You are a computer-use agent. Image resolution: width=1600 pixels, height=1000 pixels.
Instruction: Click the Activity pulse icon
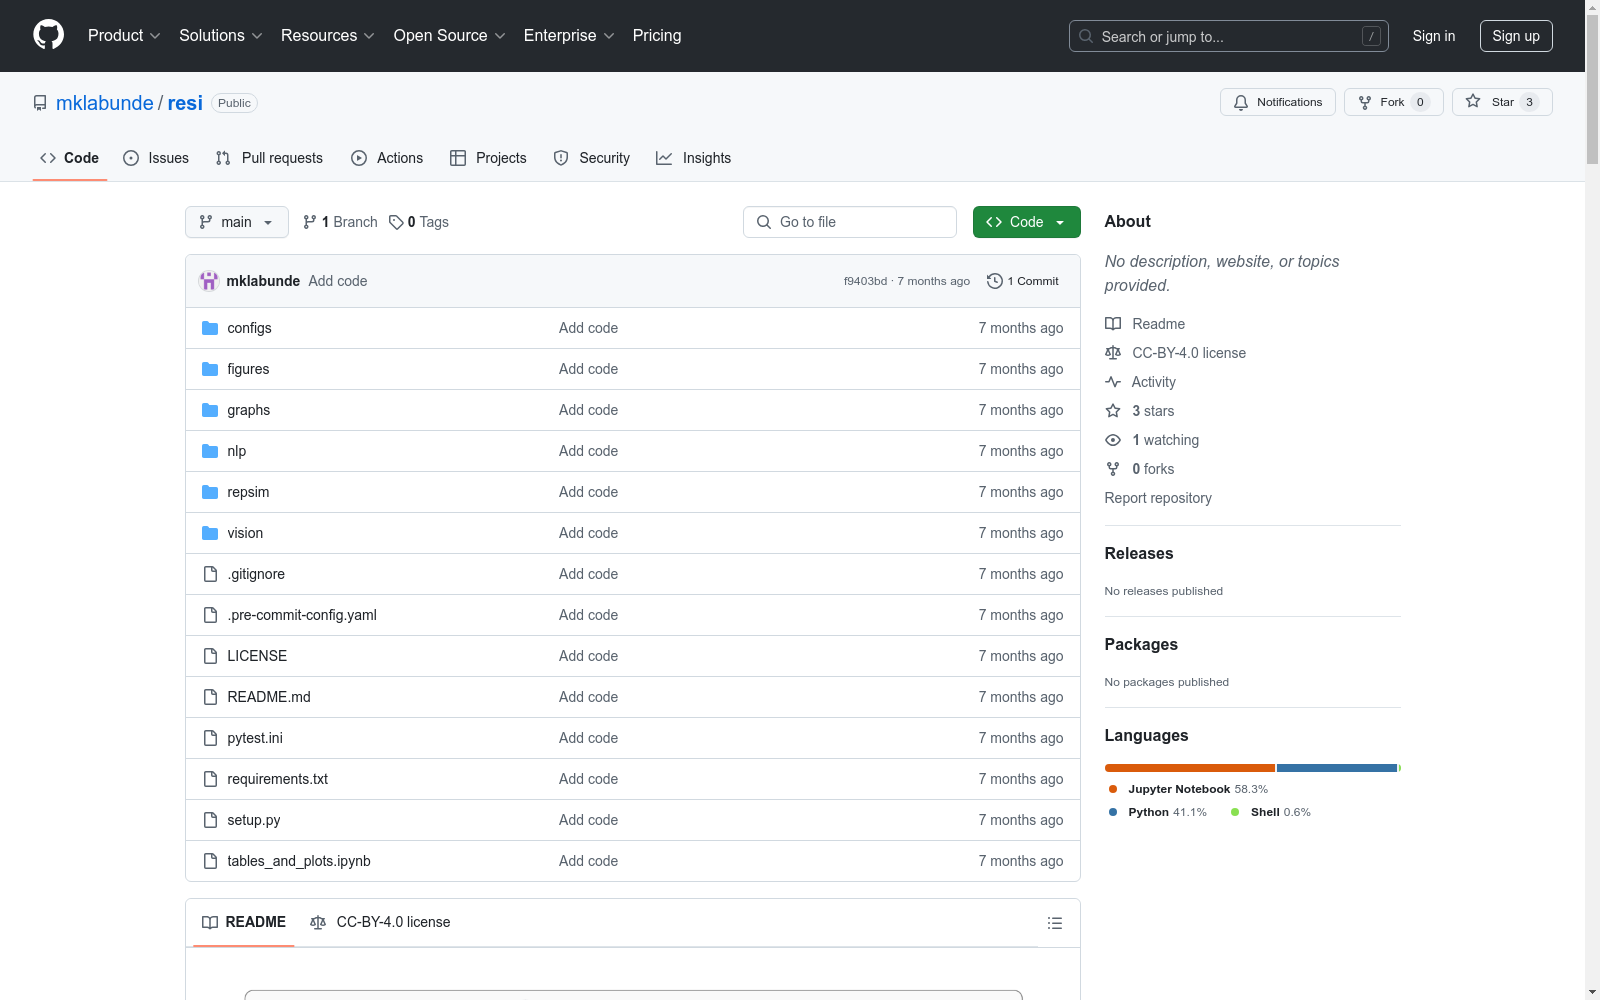pos(1113,382)
